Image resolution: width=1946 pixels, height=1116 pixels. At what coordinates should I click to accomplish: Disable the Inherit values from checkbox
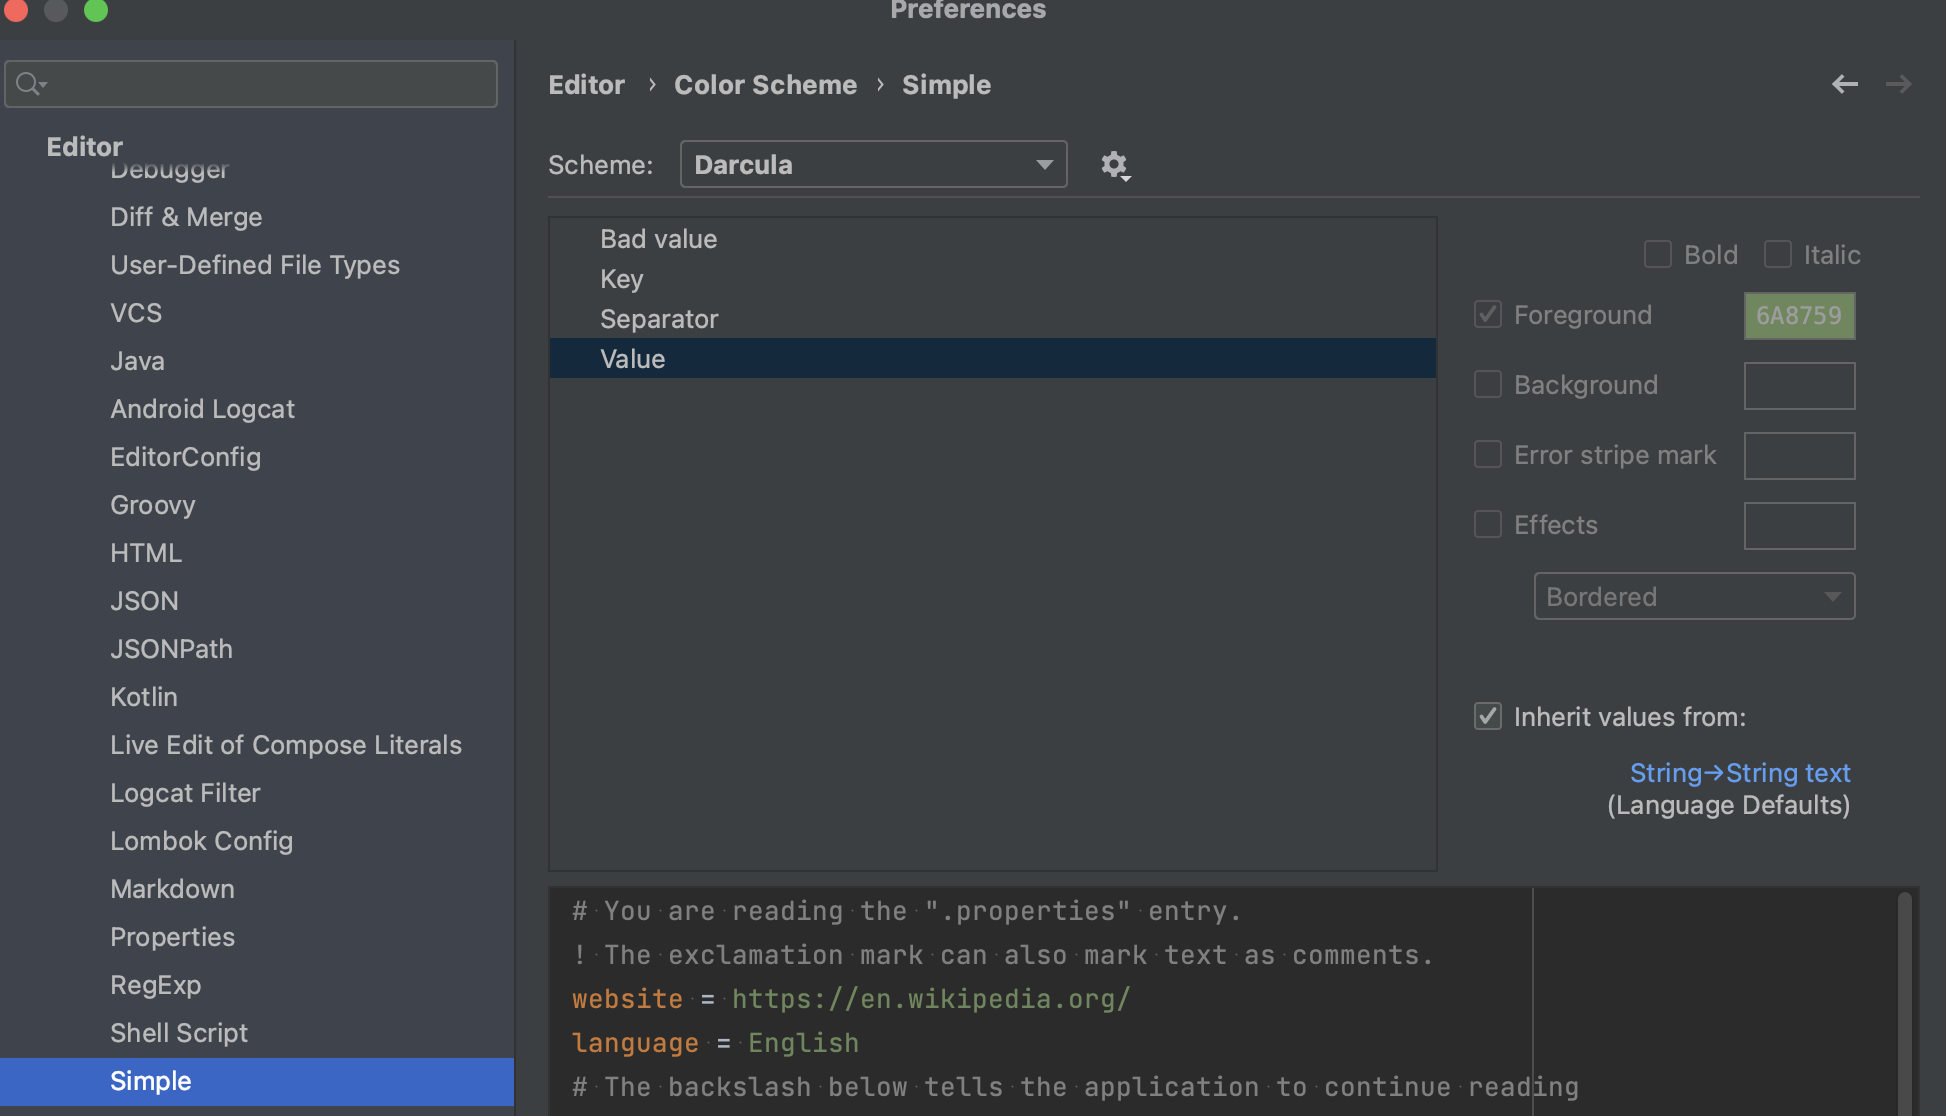point(1487,716)
